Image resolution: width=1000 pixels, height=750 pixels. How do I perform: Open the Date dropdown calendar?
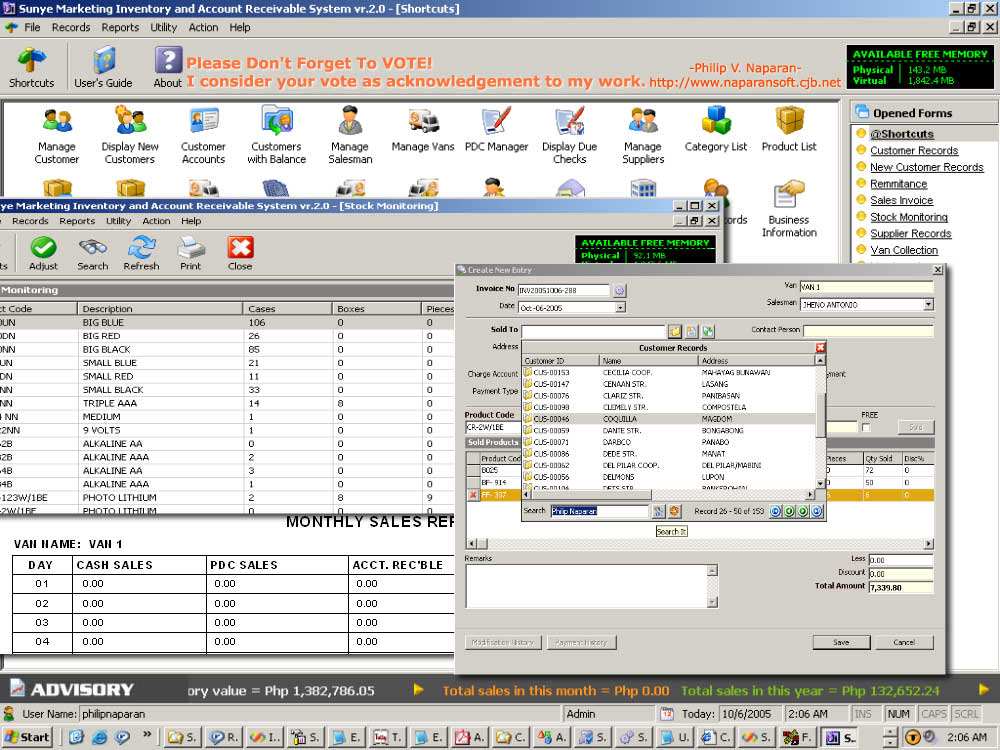tap(620, 307)
